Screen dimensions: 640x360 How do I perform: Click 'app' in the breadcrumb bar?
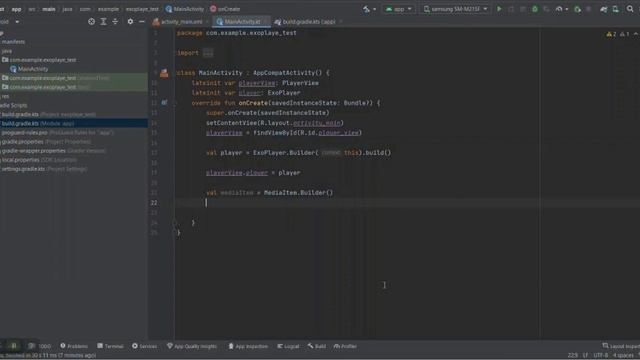(16, 9)
